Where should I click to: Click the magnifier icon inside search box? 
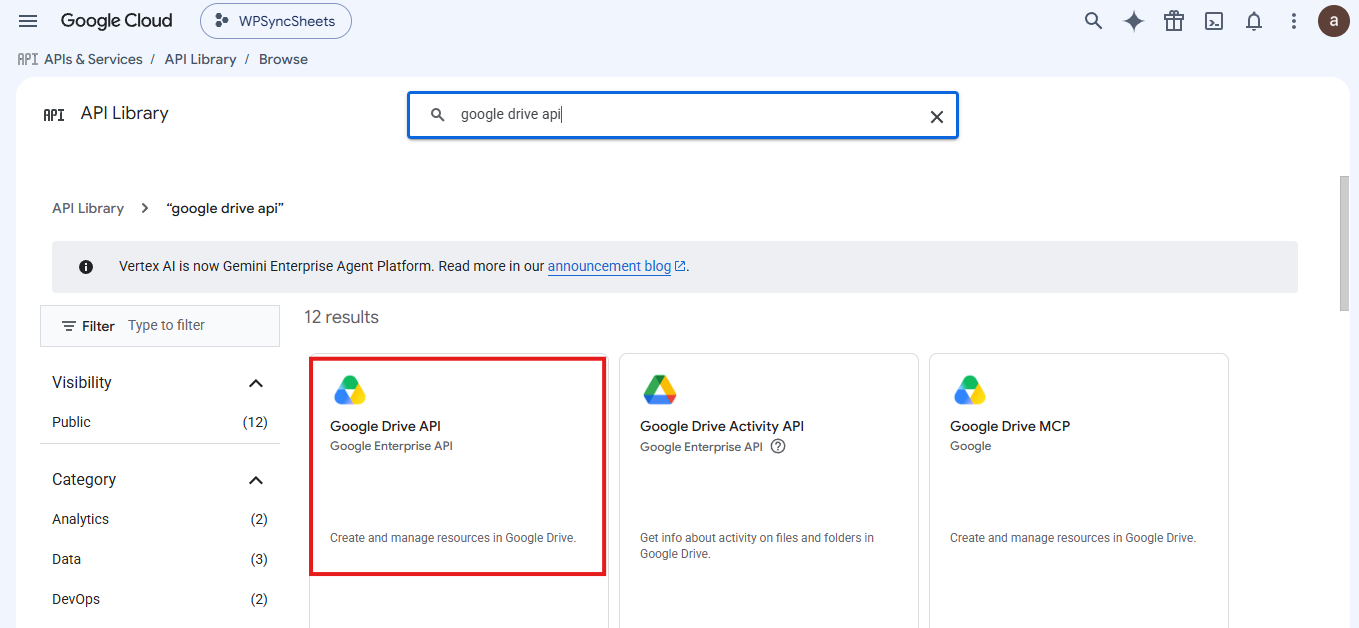coord(437,115)
